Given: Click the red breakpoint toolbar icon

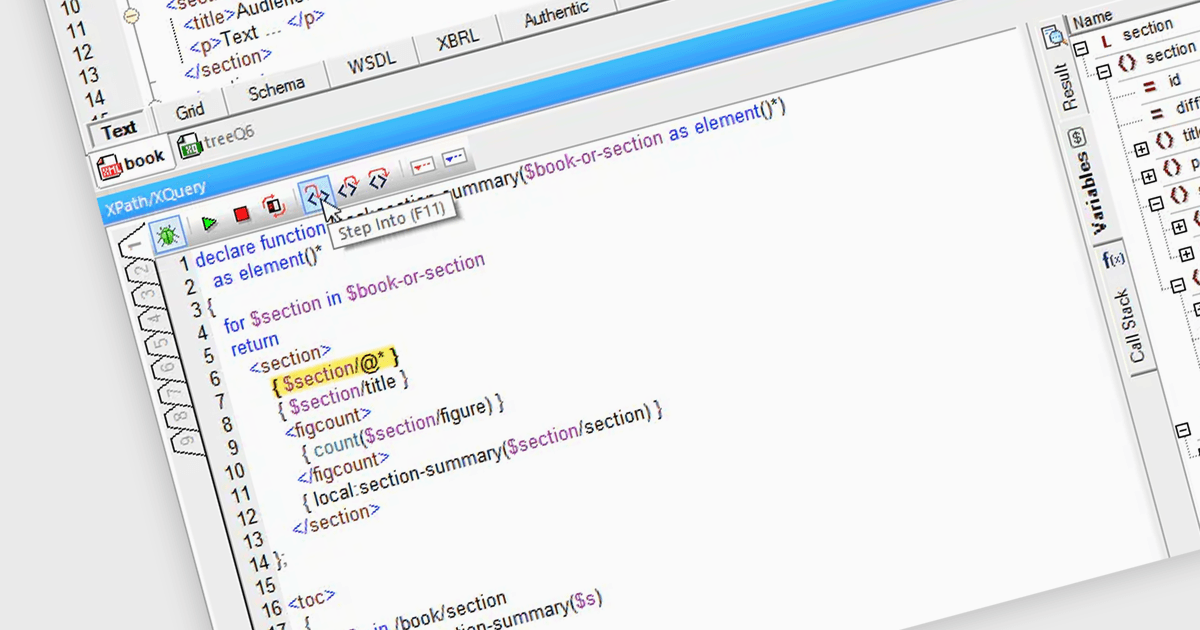Looking at the screenshot, I should click(422, 168).
